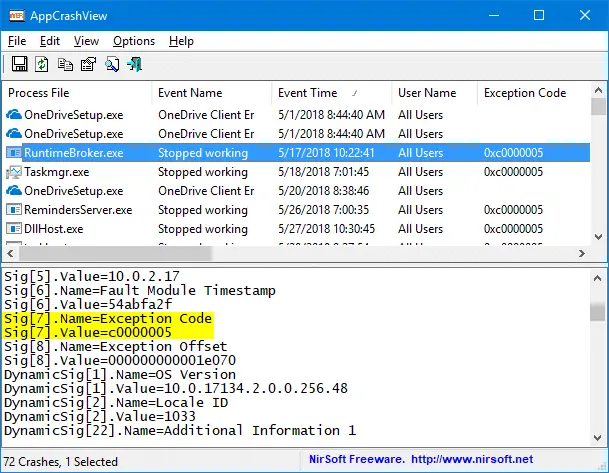Click Event Time 5/18/2018 7:01:45
The image size is (609, 473).
click(x=324, y=172)
